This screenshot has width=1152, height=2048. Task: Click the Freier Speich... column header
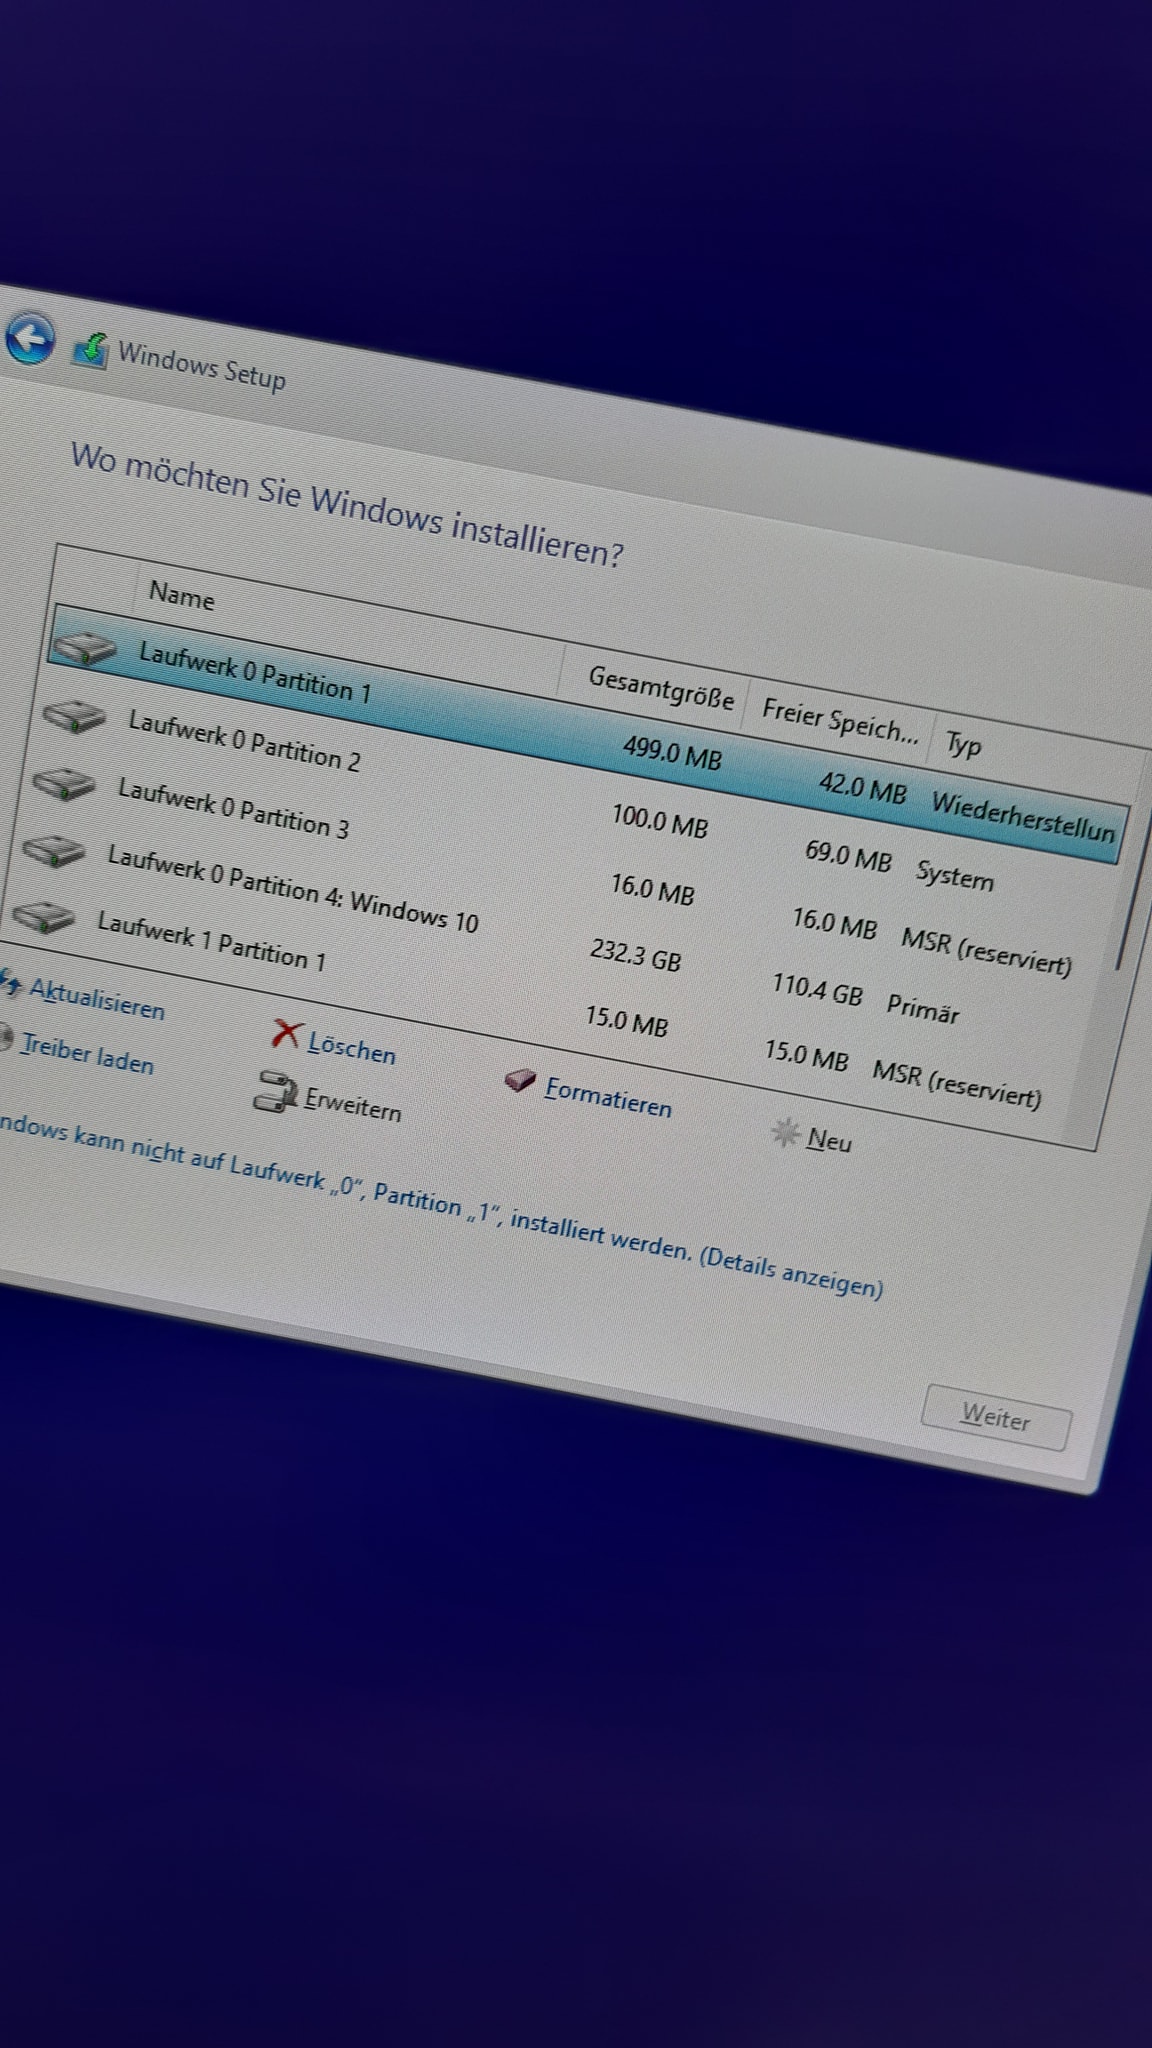tap(840, 721)
